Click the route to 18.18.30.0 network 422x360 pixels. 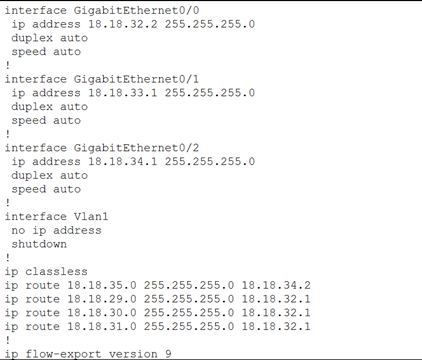(x=158, y=313)
